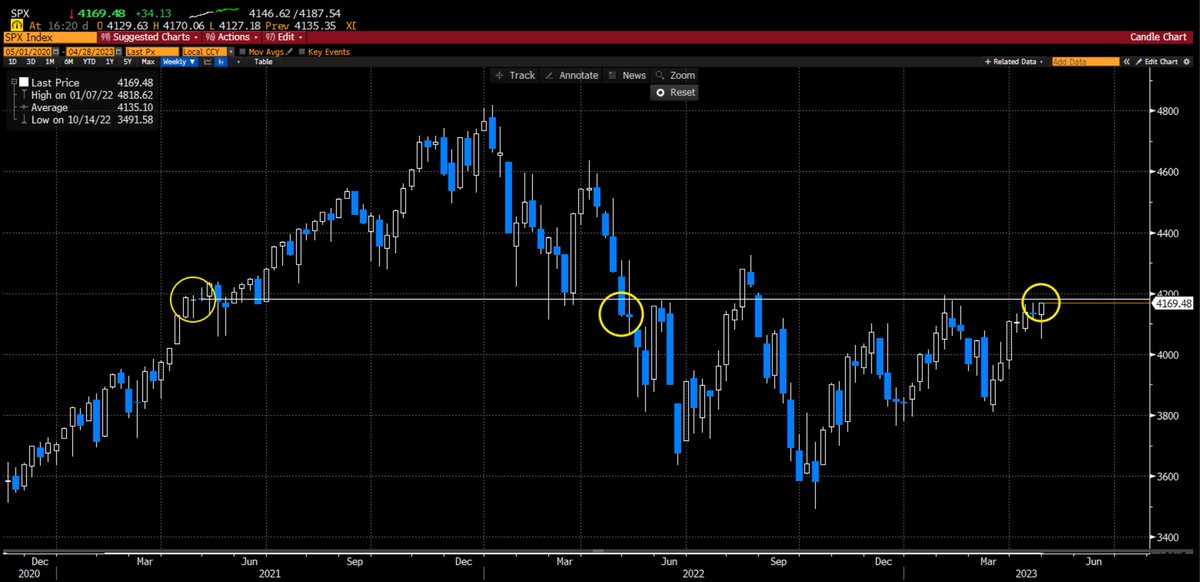
Task: Click the Add Data input field
Action: [1086, 62]
